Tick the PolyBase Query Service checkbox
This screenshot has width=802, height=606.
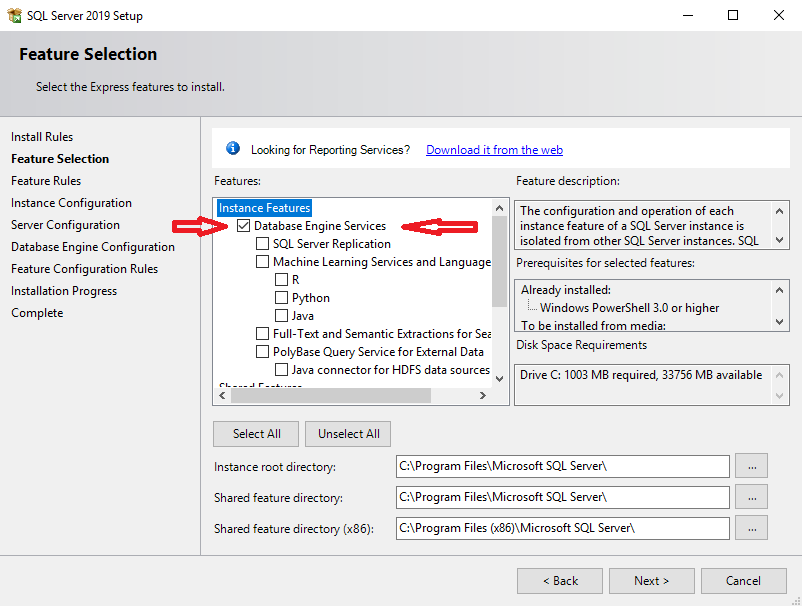tap(262, 352)
